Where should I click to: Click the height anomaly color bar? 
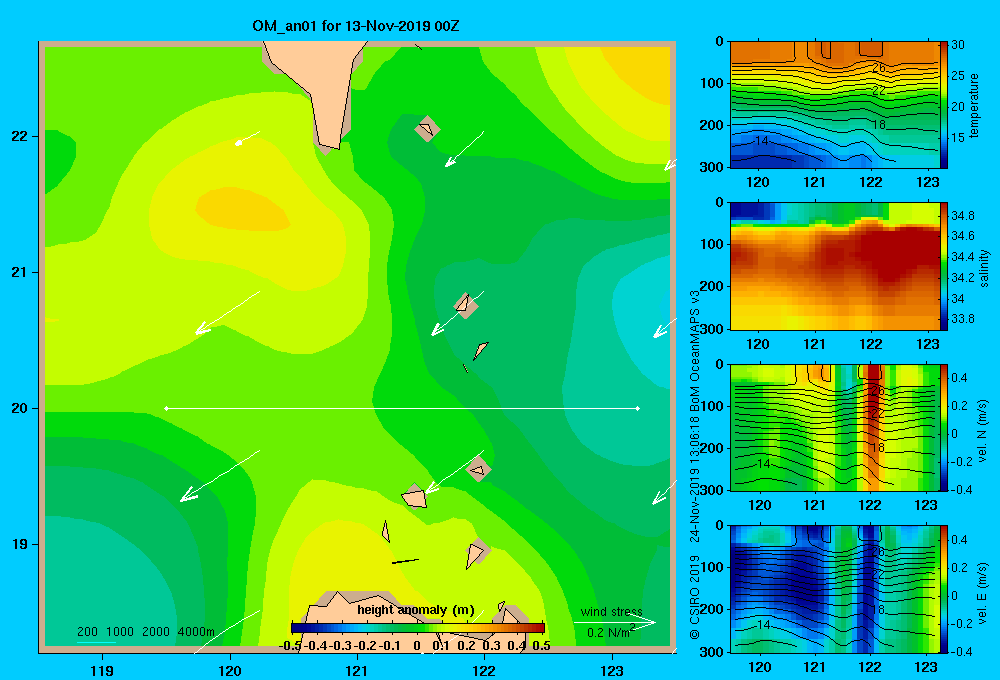(418, 628)
